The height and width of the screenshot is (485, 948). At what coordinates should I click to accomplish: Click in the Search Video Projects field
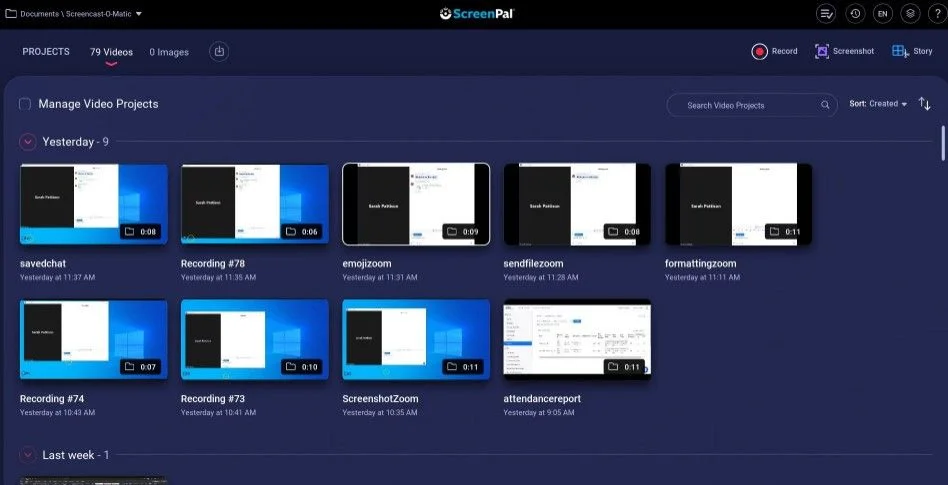click(x=752, y=105)
